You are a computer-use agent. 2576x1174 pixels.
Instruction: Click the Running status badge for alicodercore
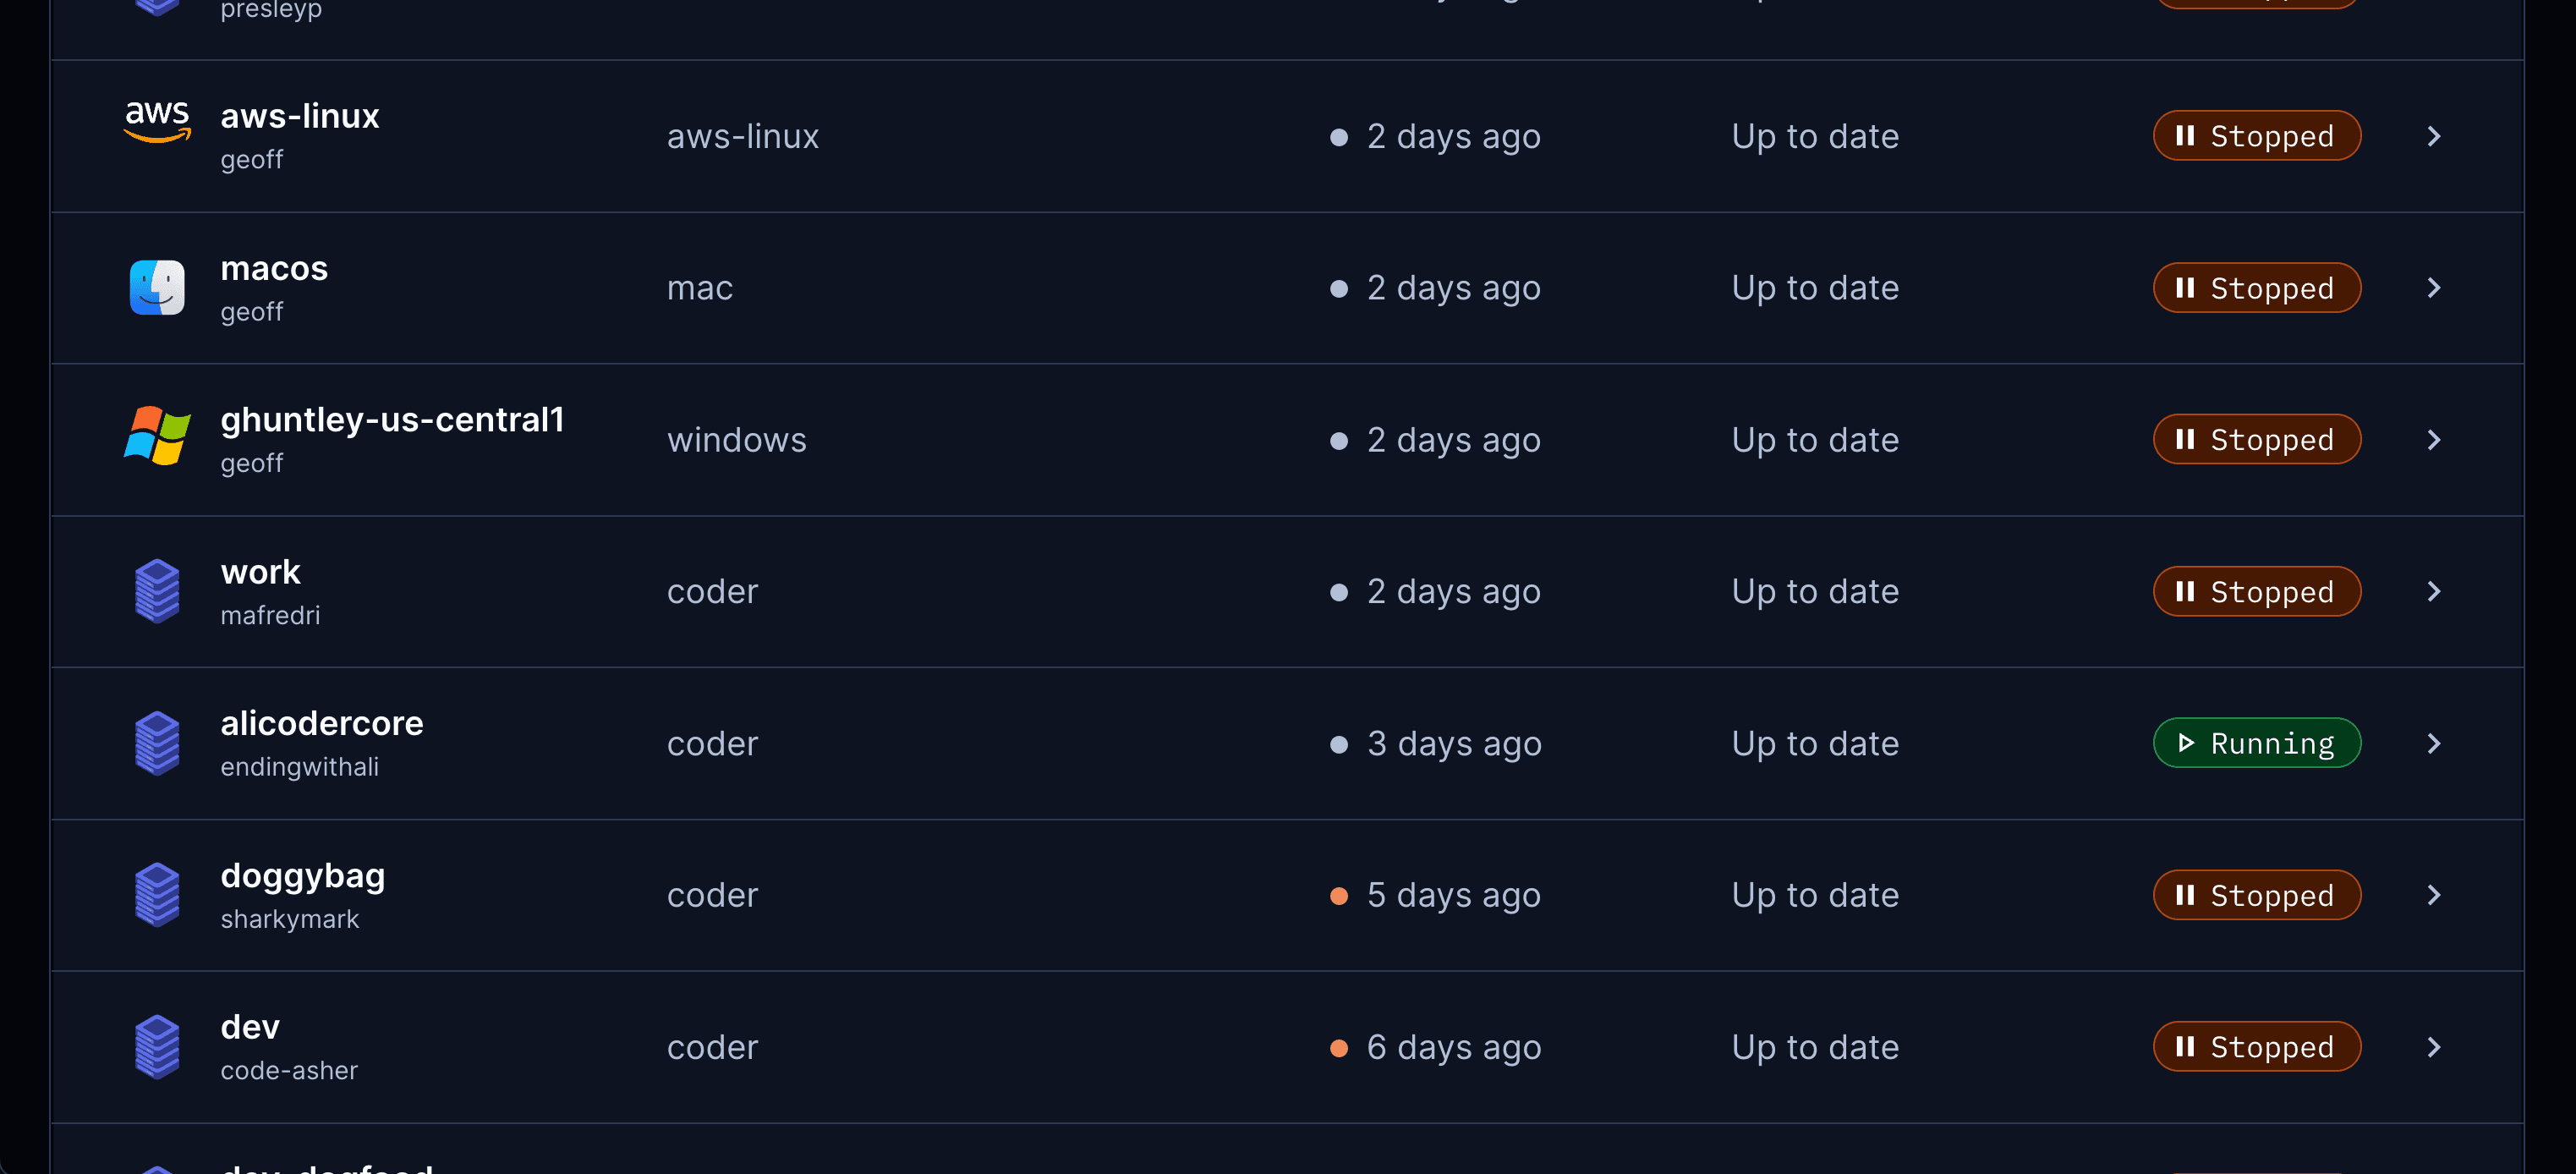2257,743
